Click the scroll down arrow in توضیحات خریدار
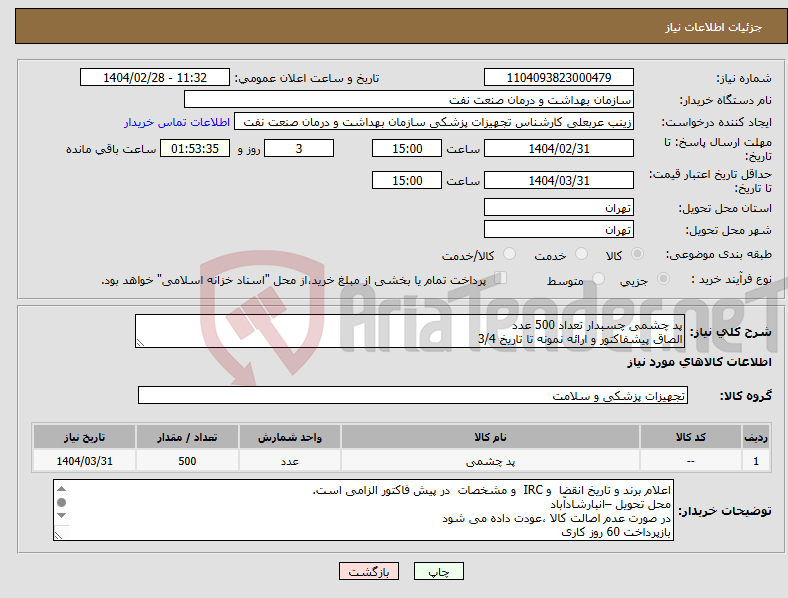 point(61,515)
